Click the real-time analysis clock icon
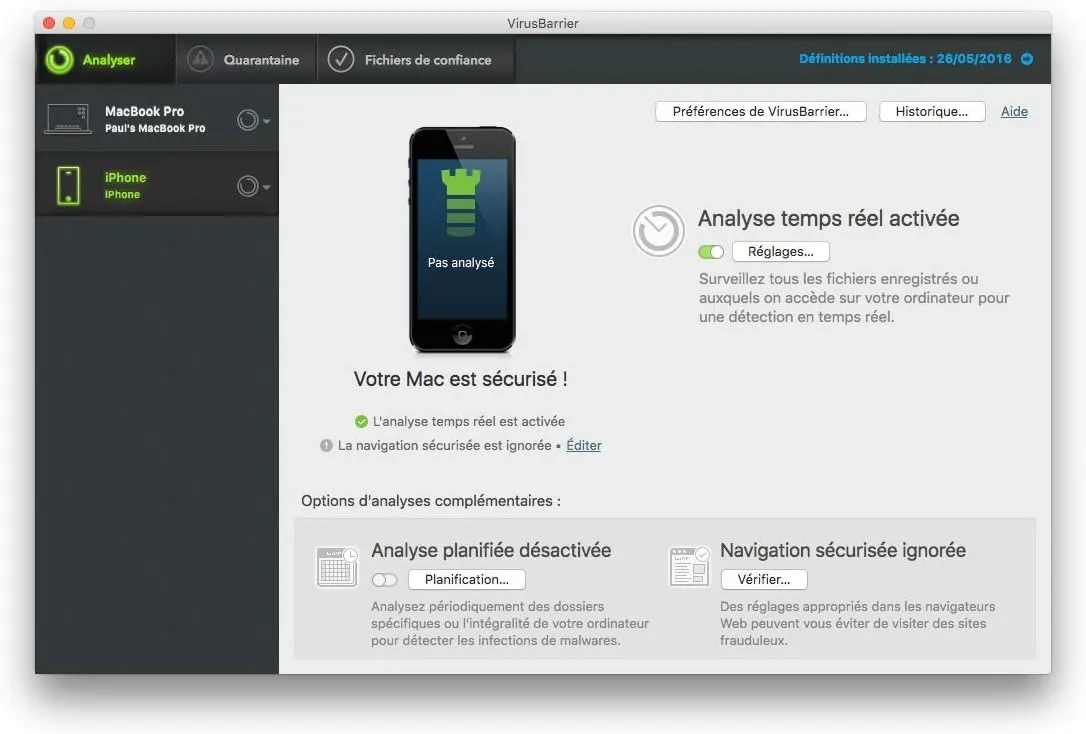 coord(658,230)
